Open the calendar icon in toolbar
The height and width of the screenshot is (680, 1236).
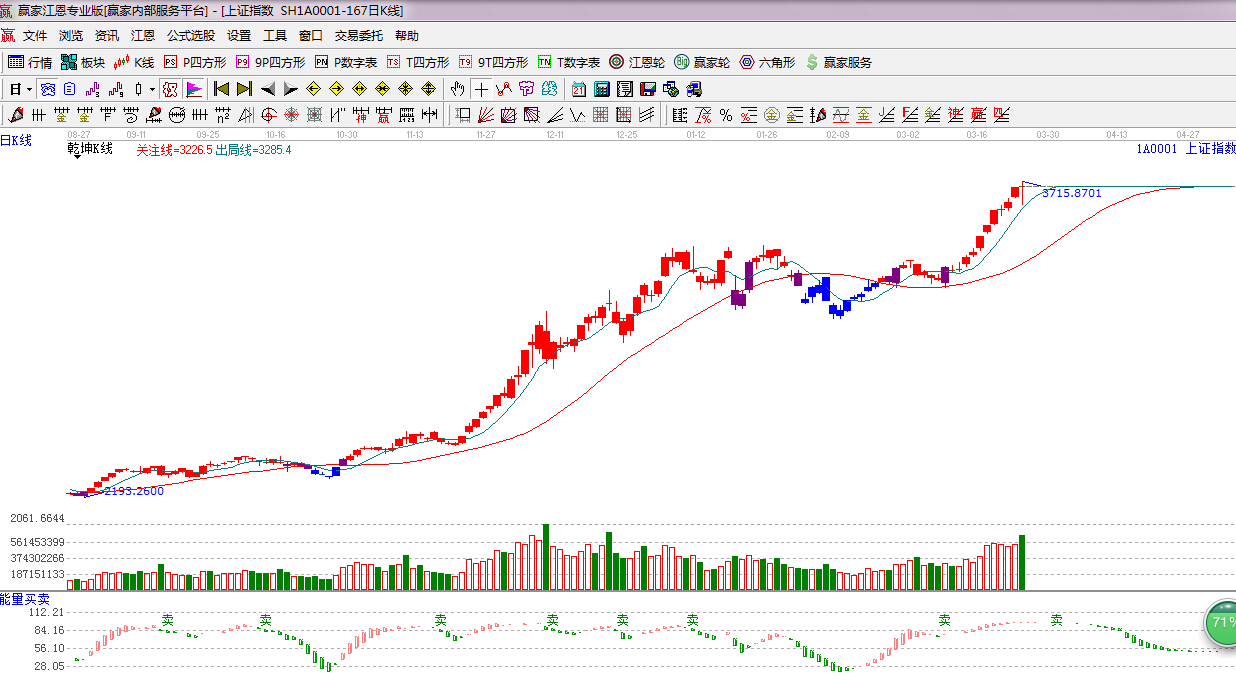coord(579,89)
